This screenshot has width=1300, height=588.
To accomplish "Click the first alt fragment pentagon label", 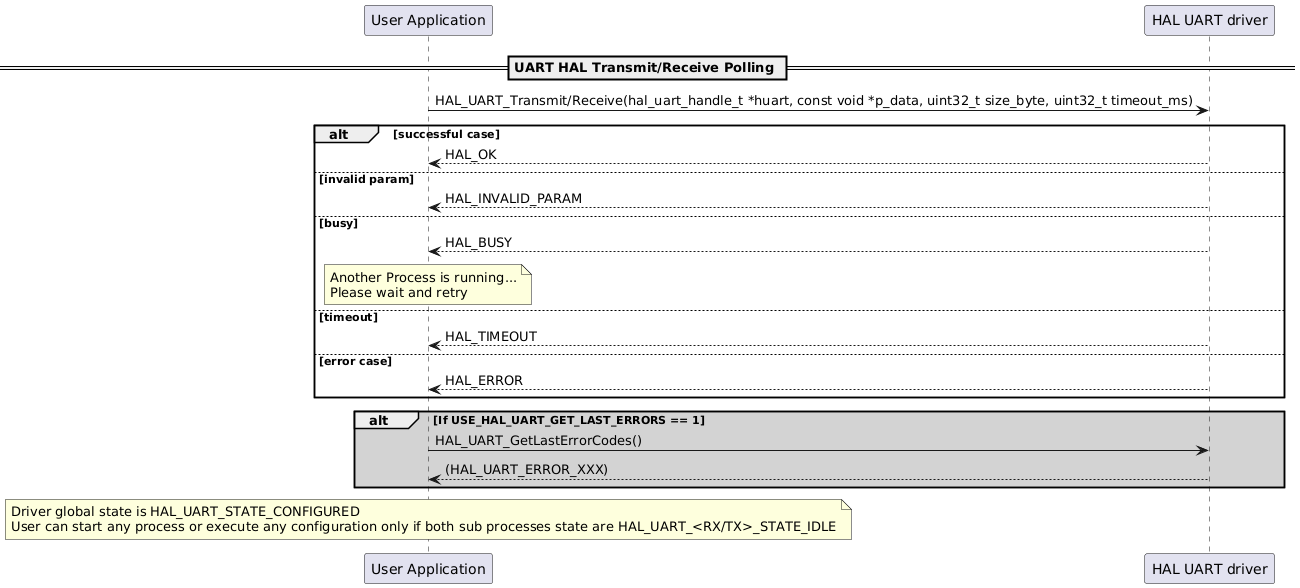I will pyautogui.click(x=340, y=133).
